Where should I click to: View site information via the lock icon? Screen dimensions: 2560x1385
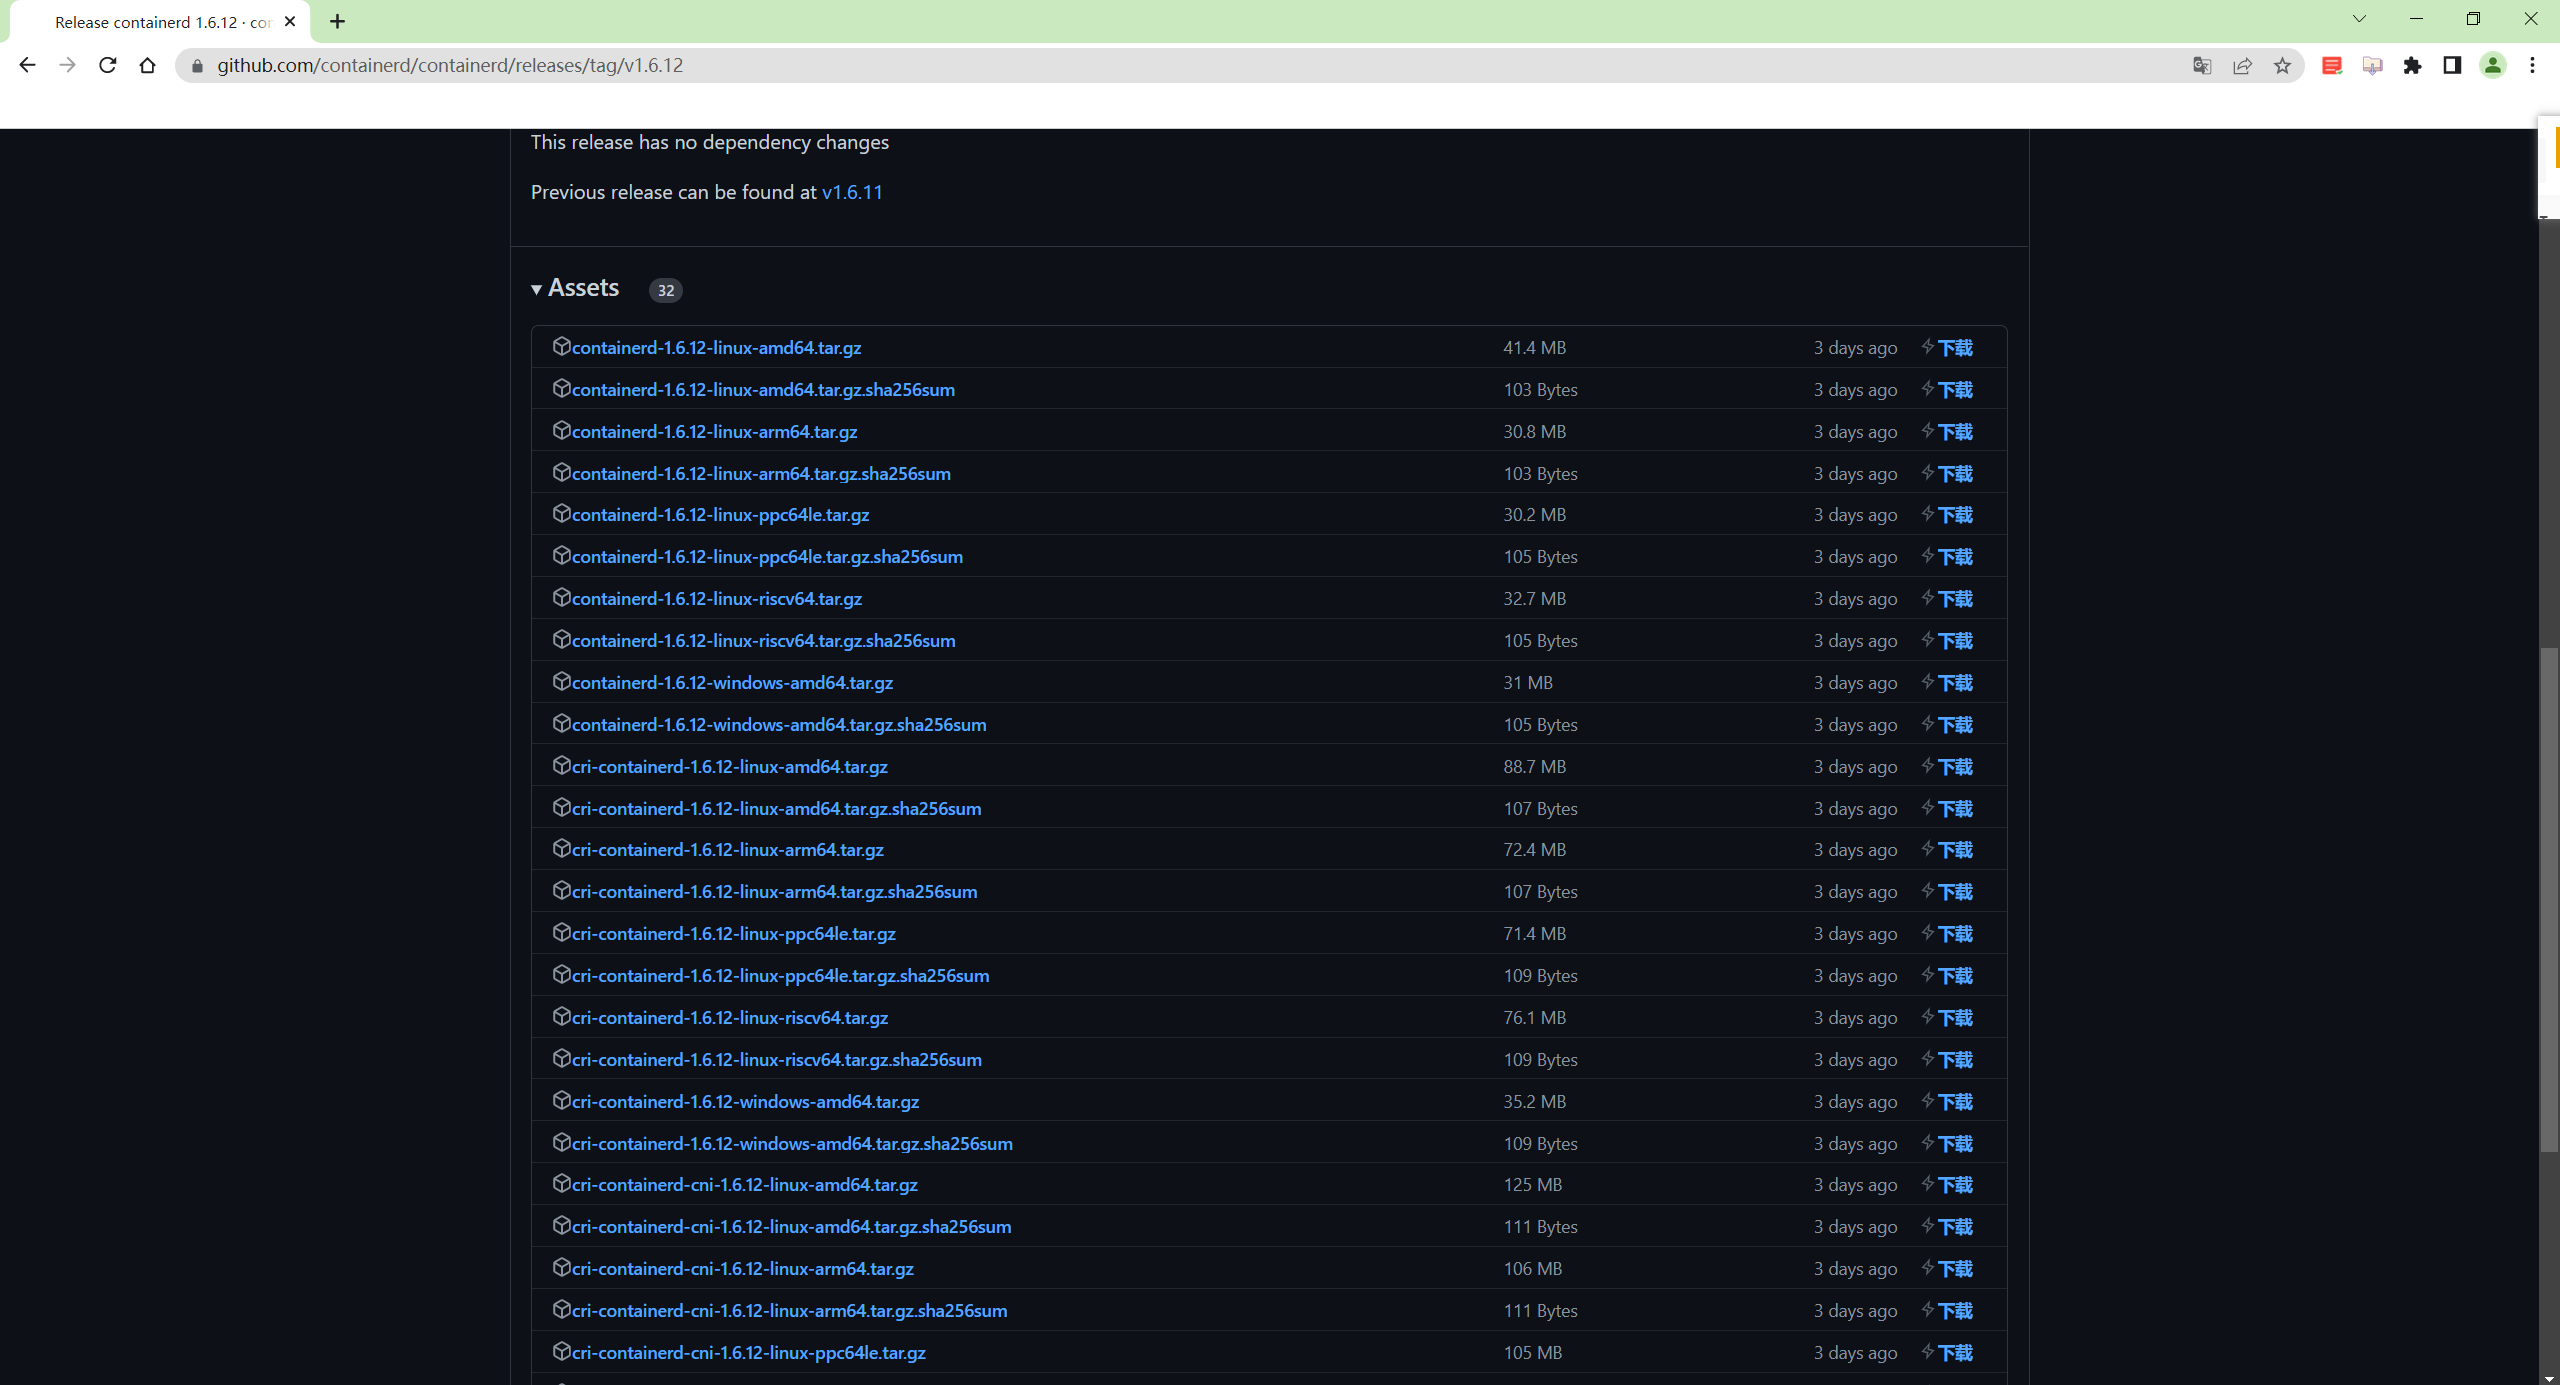[x=197, y=65]
